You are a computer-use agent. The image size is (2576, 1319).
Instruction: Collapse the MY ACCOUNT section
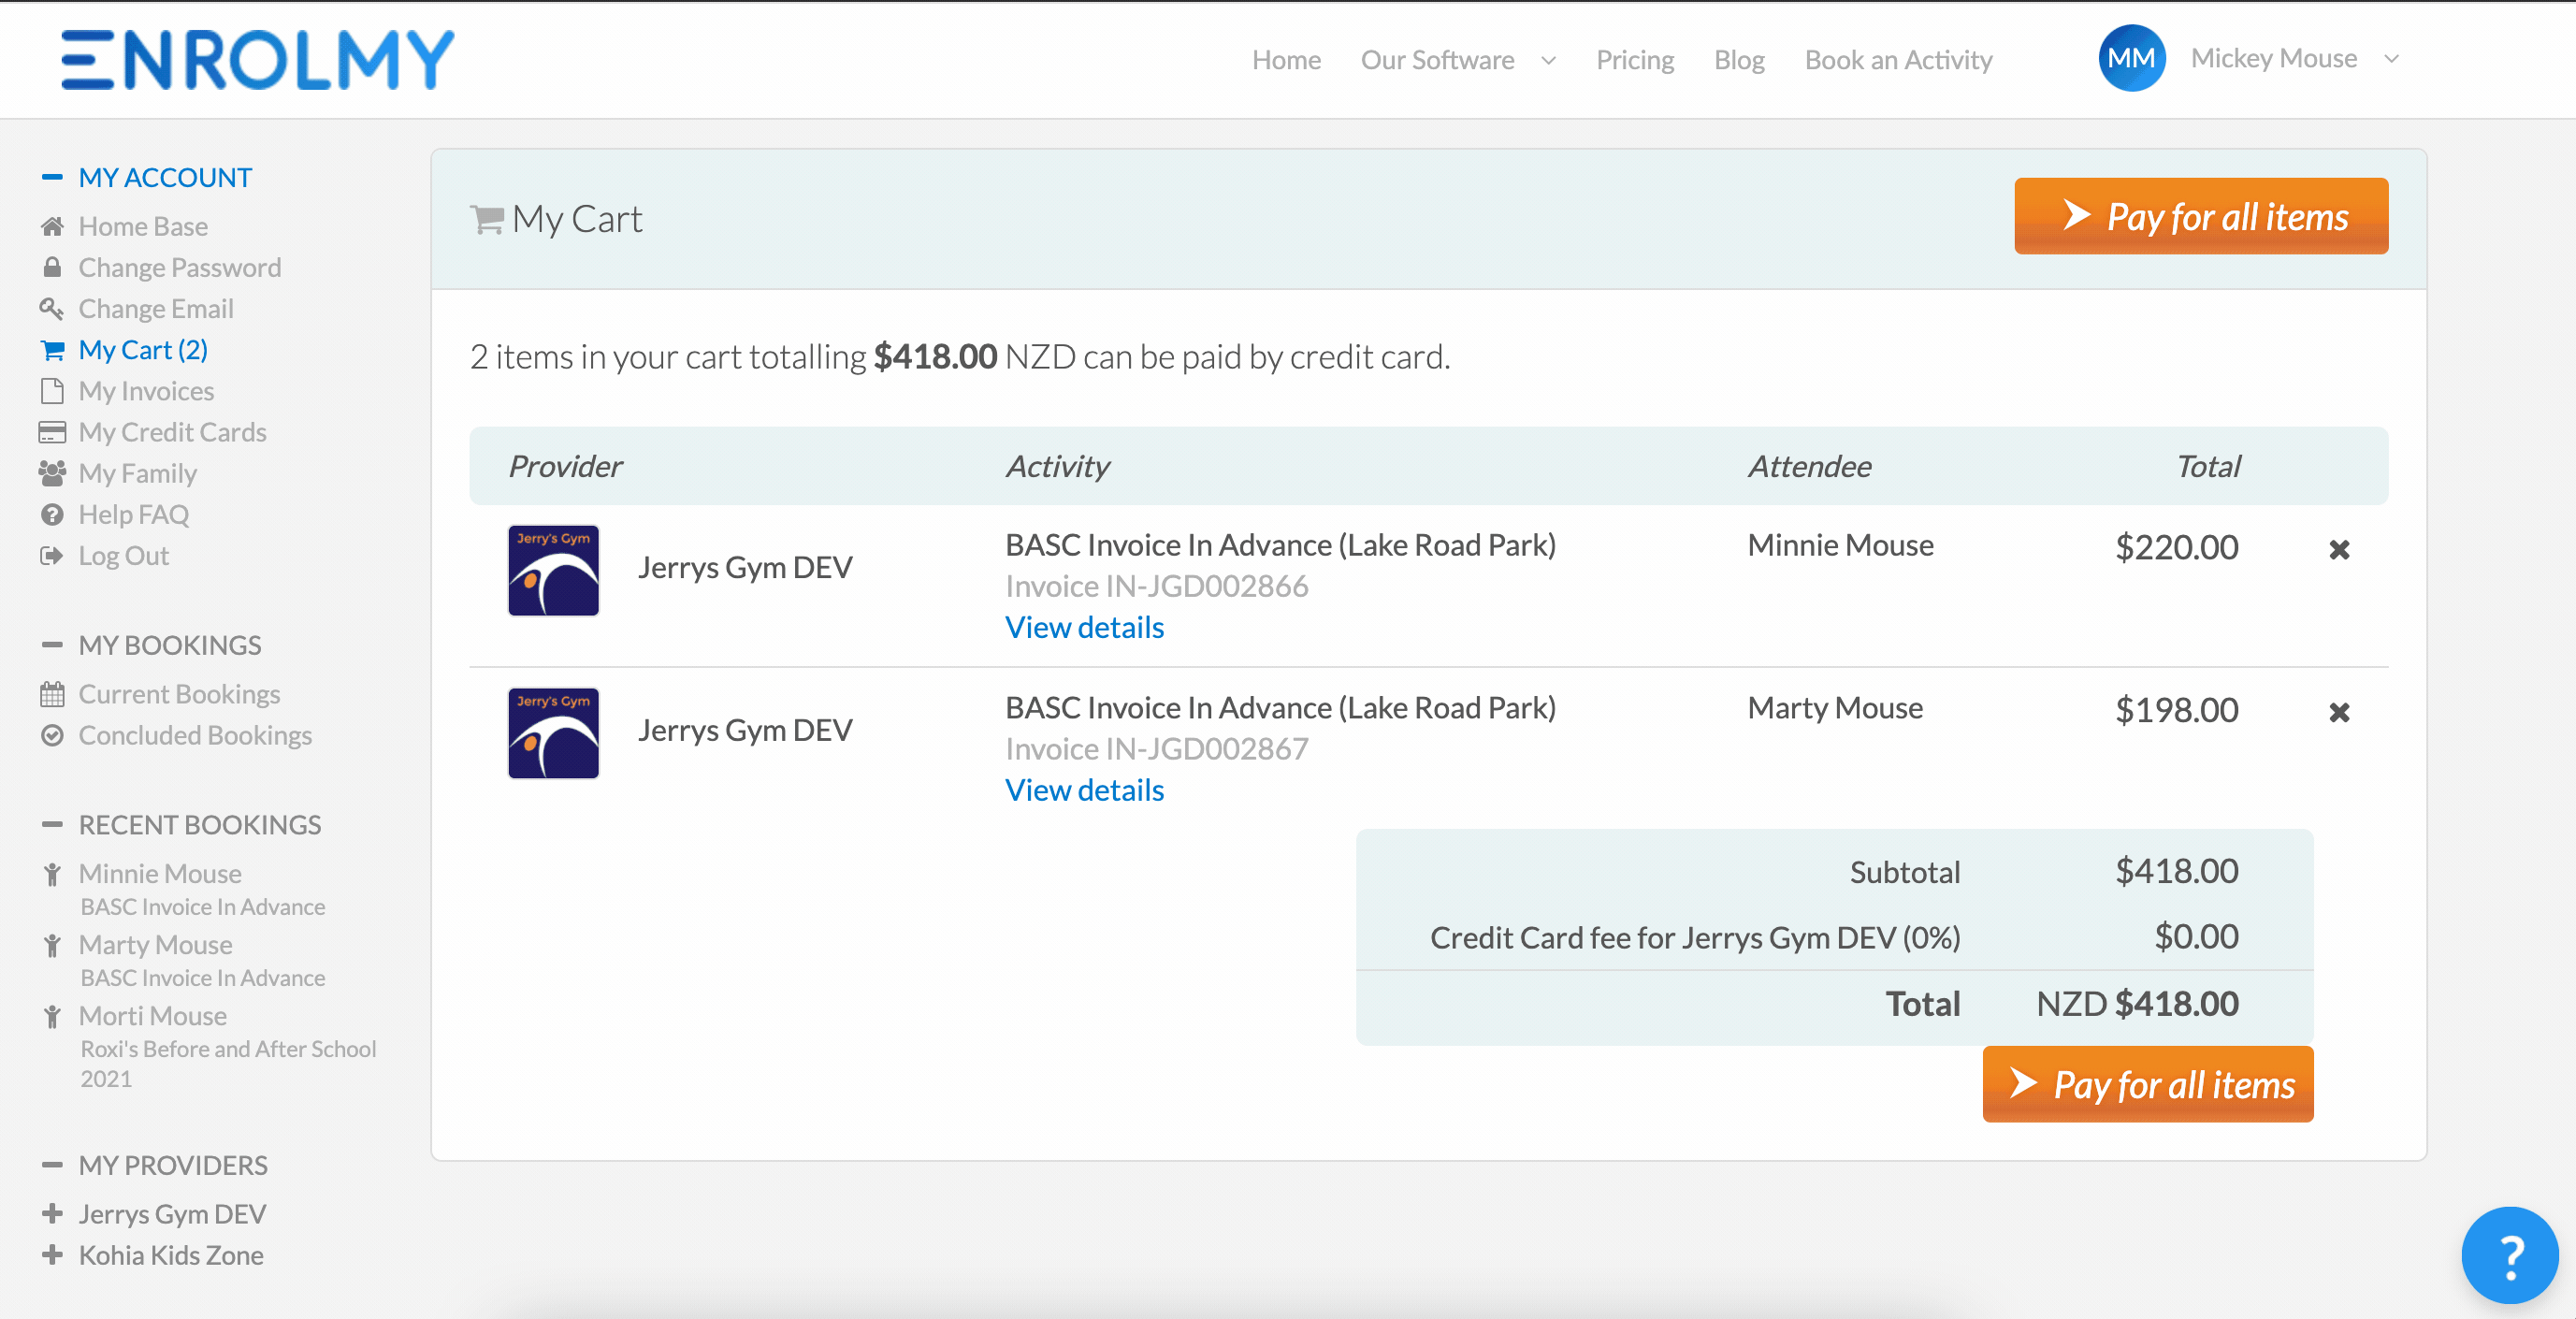coord(52,177)
